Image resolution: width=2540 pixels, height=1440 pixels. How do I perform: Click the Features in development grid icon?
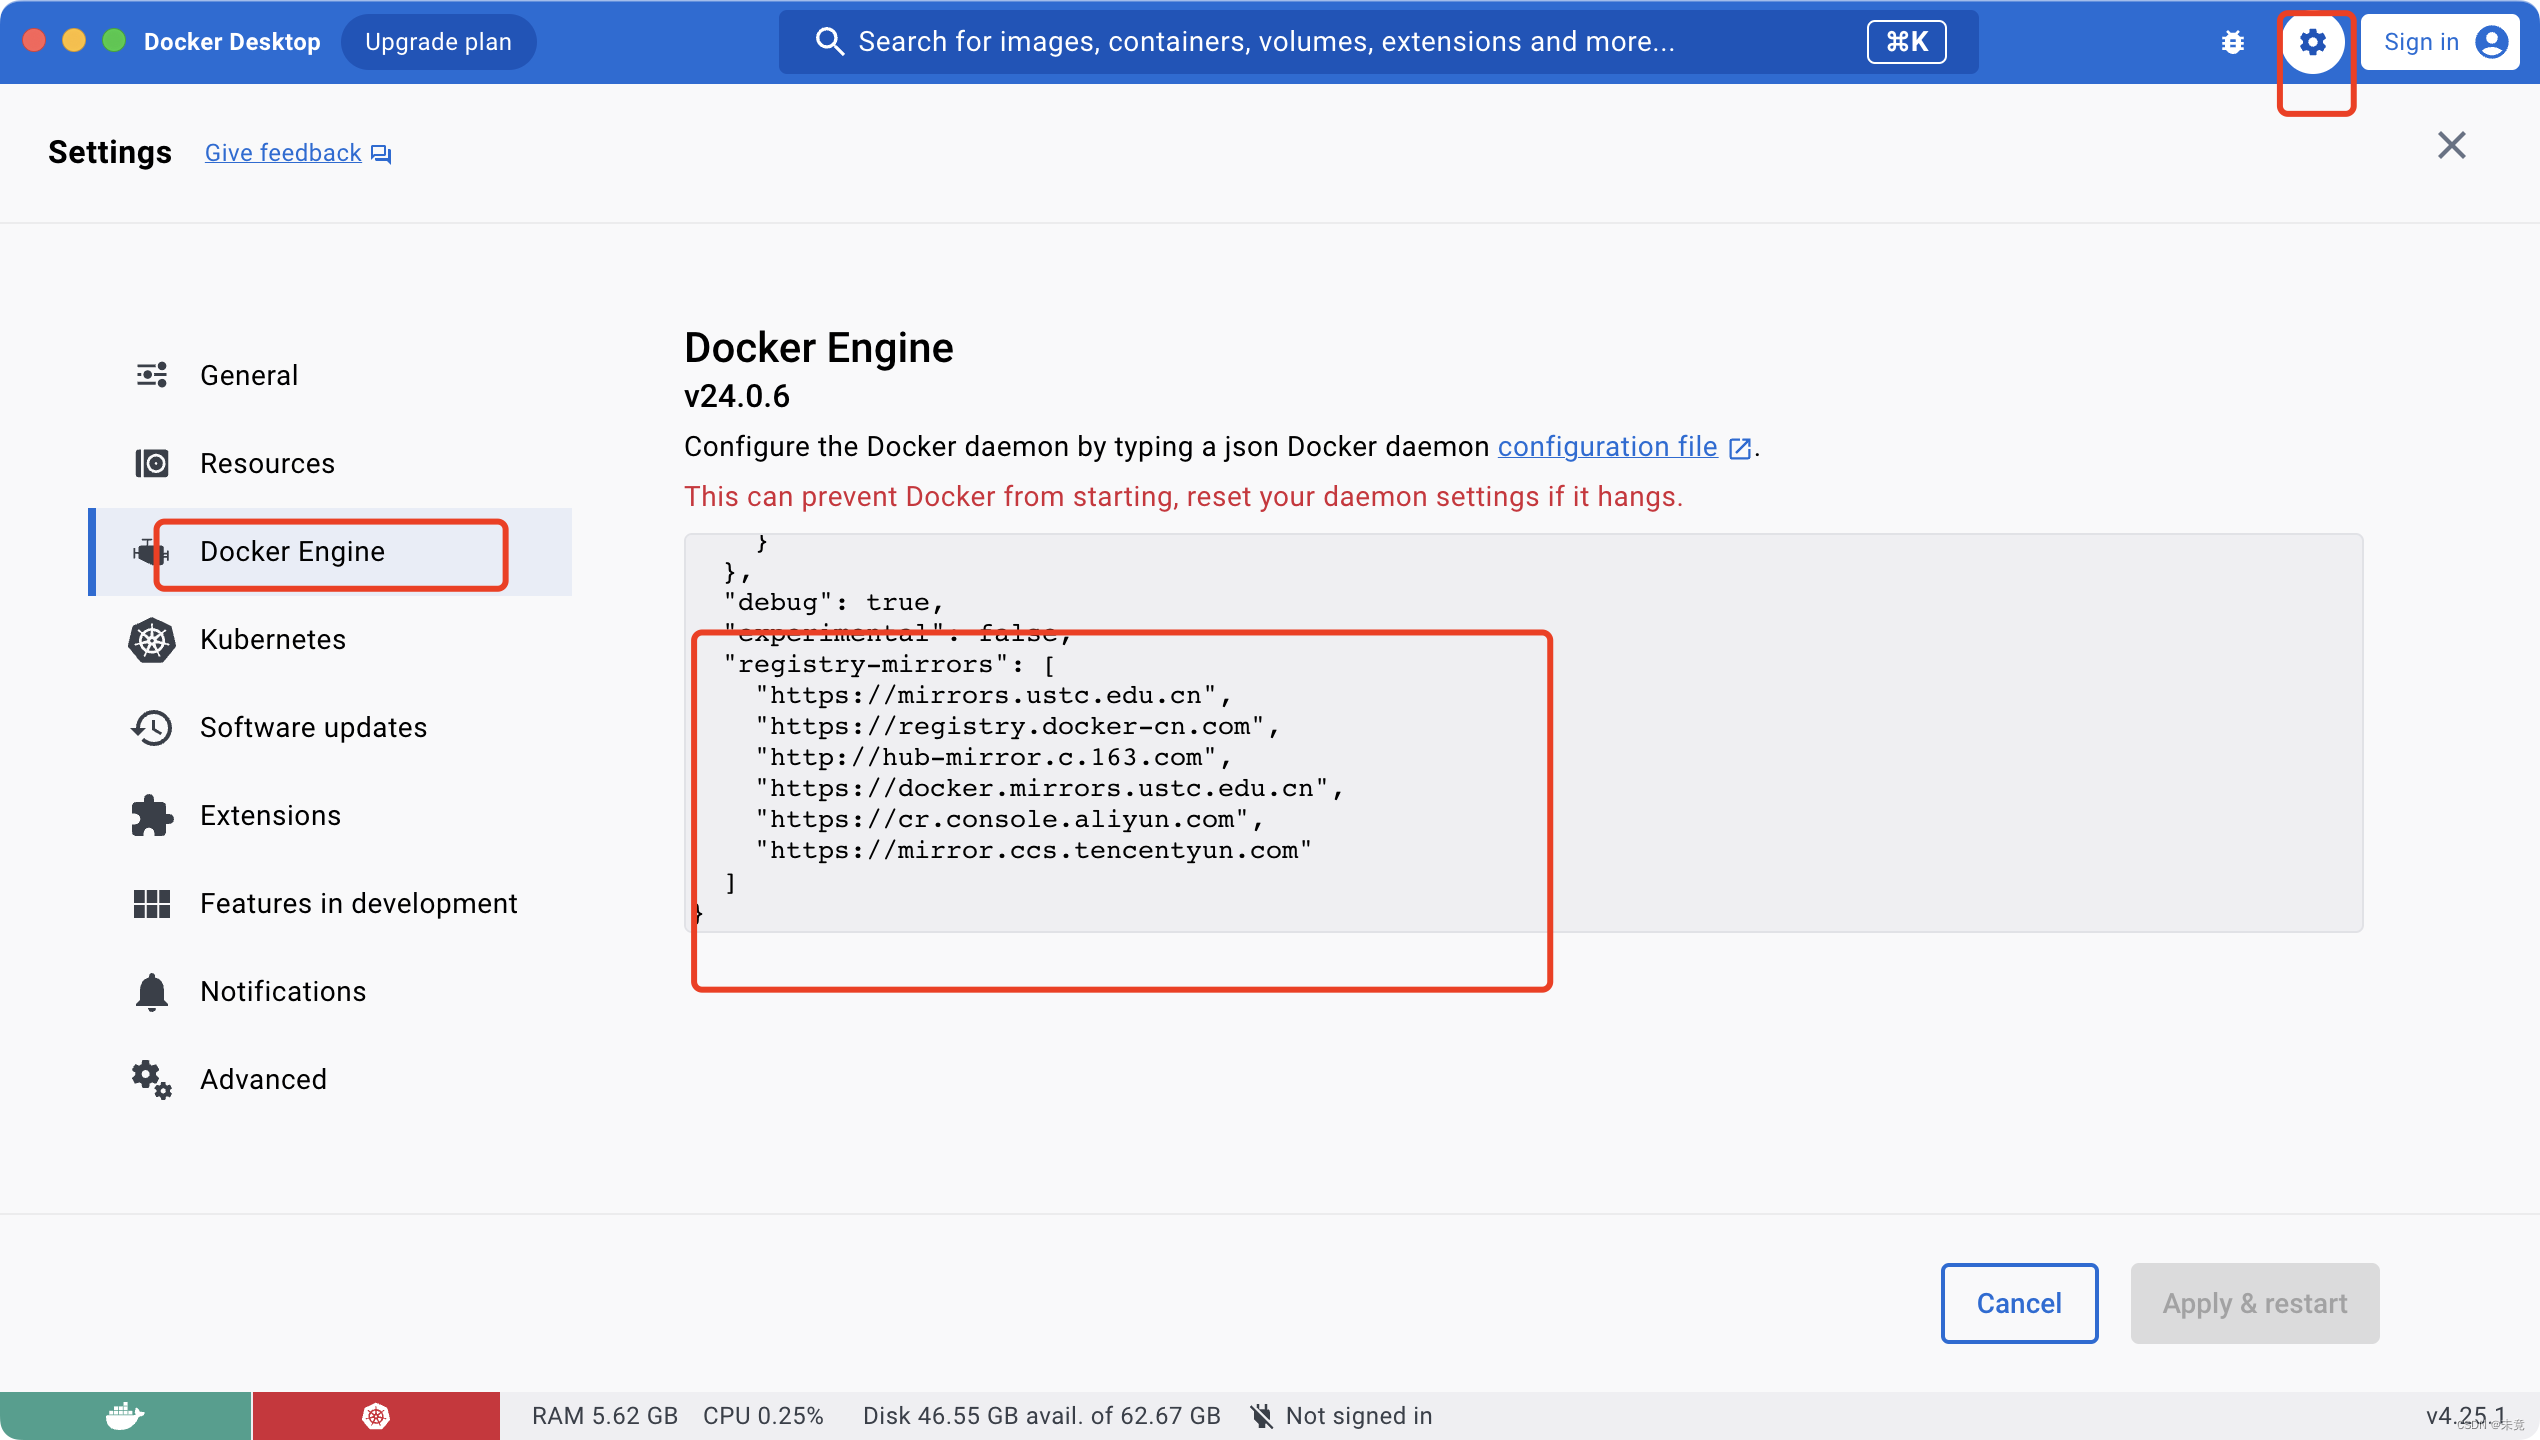pos(152,903)
